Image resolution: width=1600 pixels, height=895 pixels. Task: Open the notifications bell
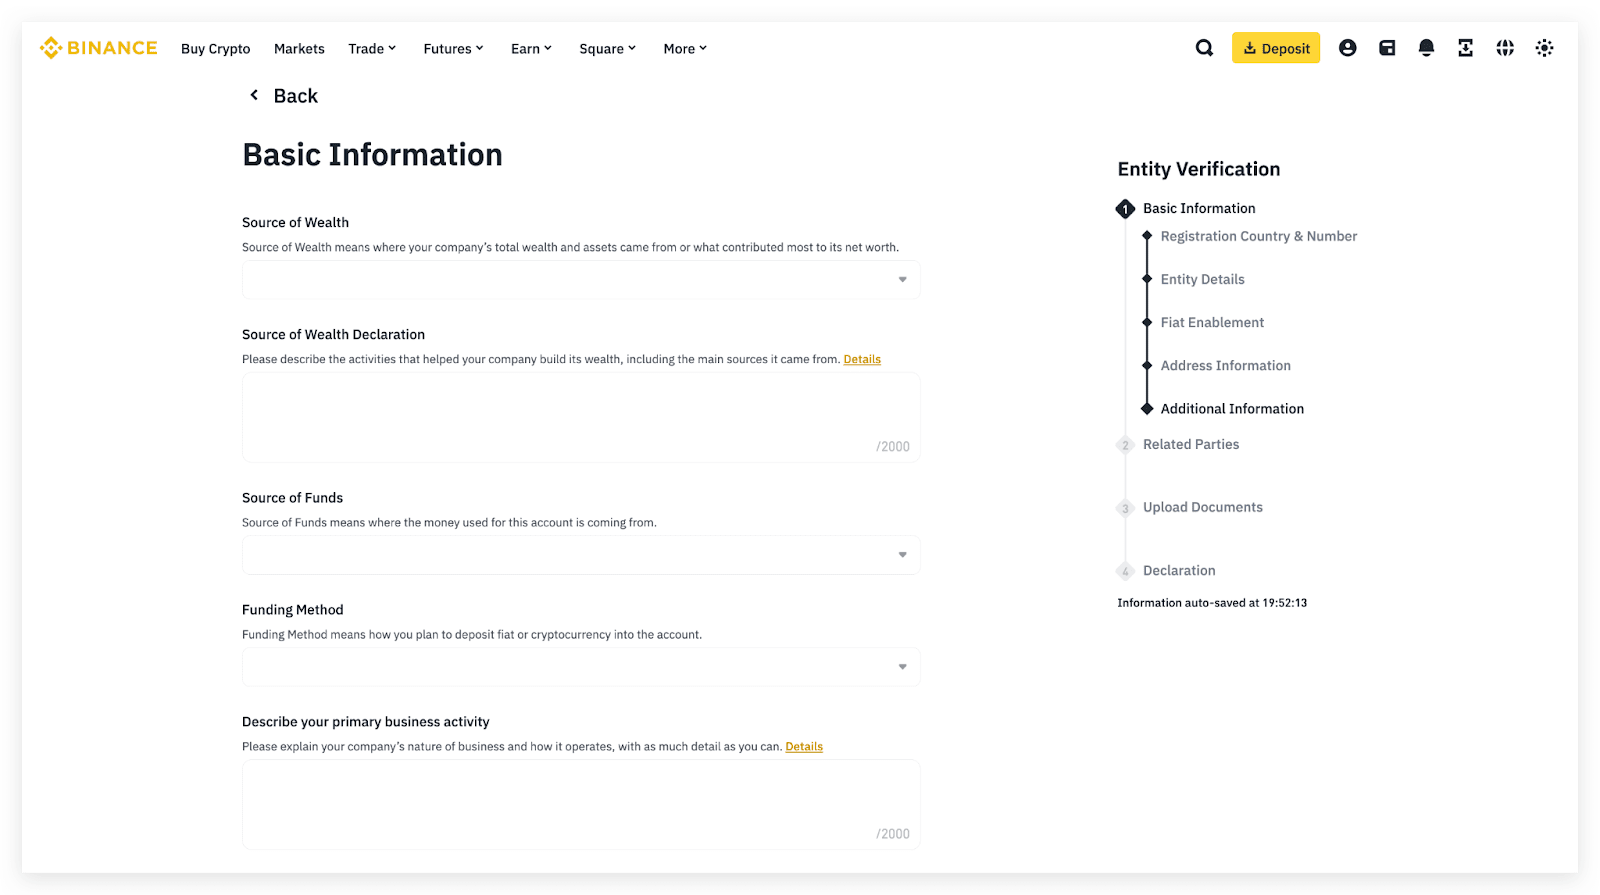[1426, 48]
